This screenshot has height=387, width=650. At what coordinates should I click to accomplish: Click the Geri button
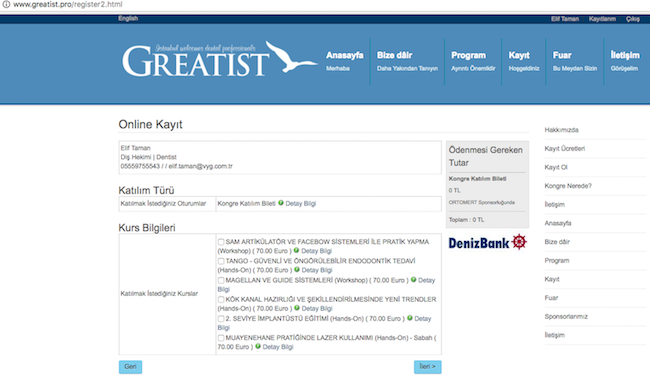point(130,367)
